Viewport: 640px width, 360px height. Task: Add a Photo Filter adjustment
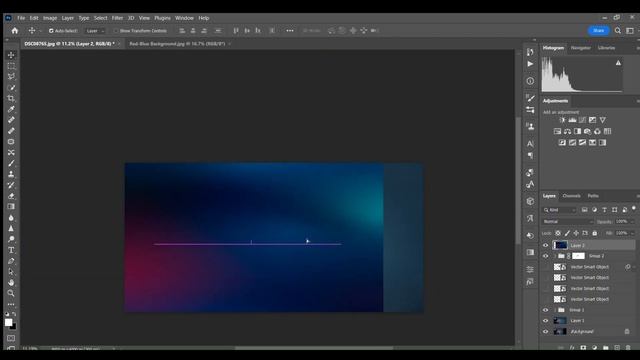click(587, 131)
